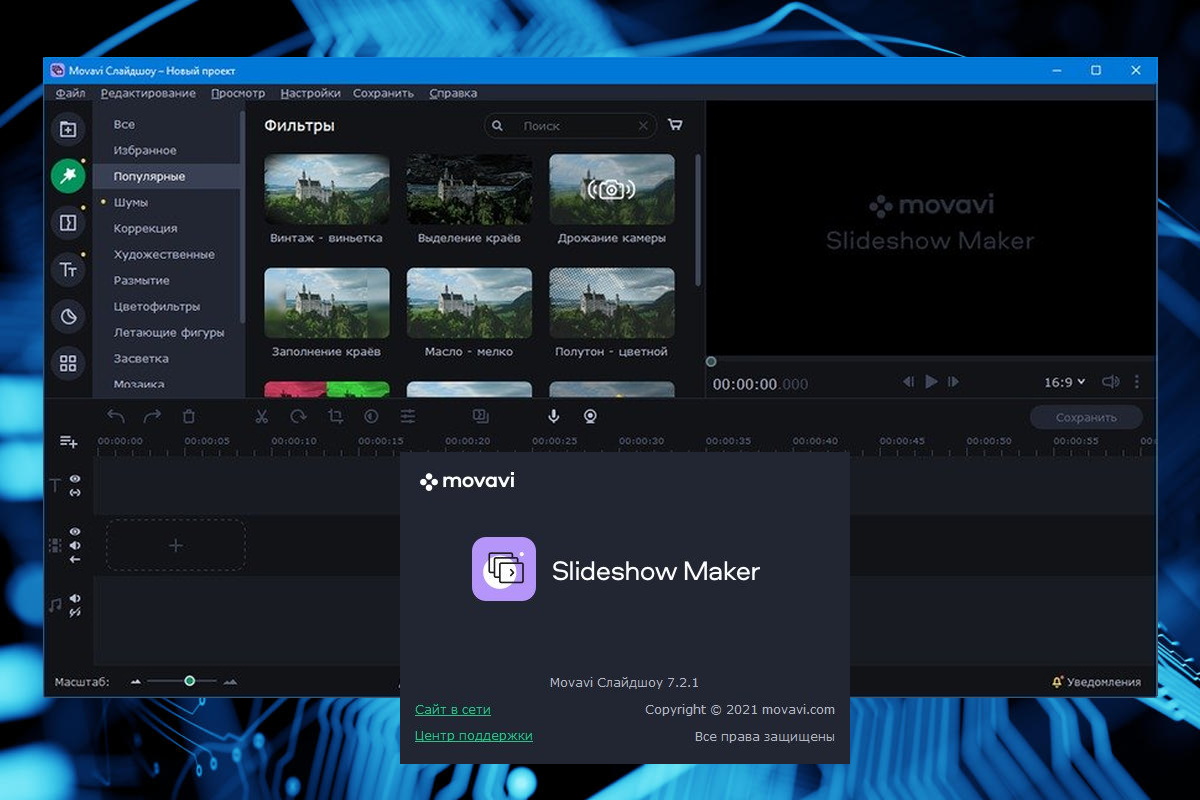The image size is (1200, 800).
Task: Open the Titles panel icon
Action: pos(68,269)
